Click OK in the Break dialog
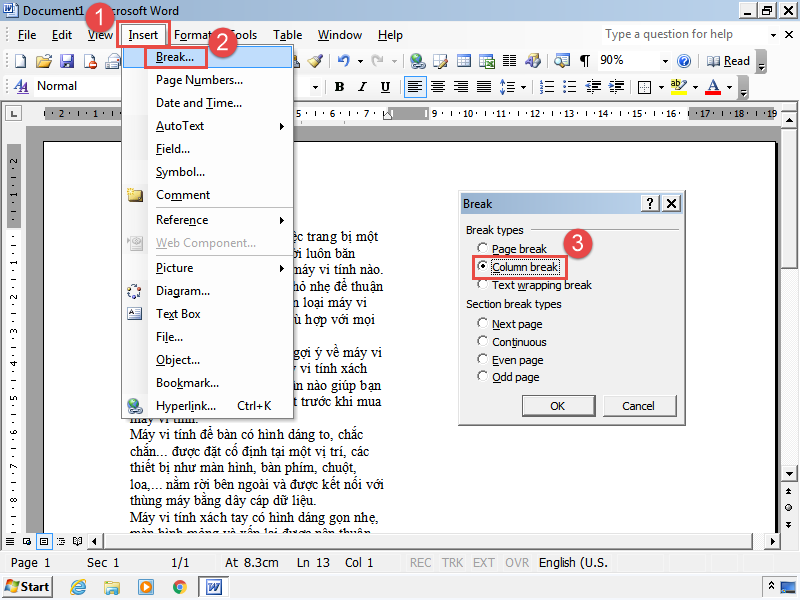The width and height of the screenshot is (800, 600). click(558, 406)
